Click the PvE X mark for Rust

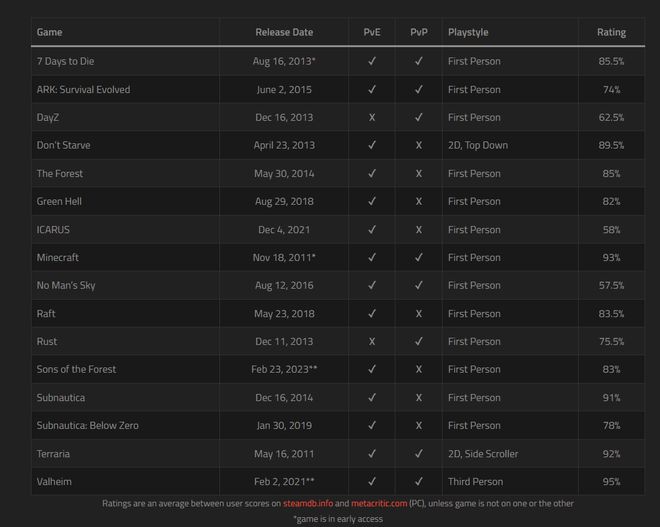point(372,341)
